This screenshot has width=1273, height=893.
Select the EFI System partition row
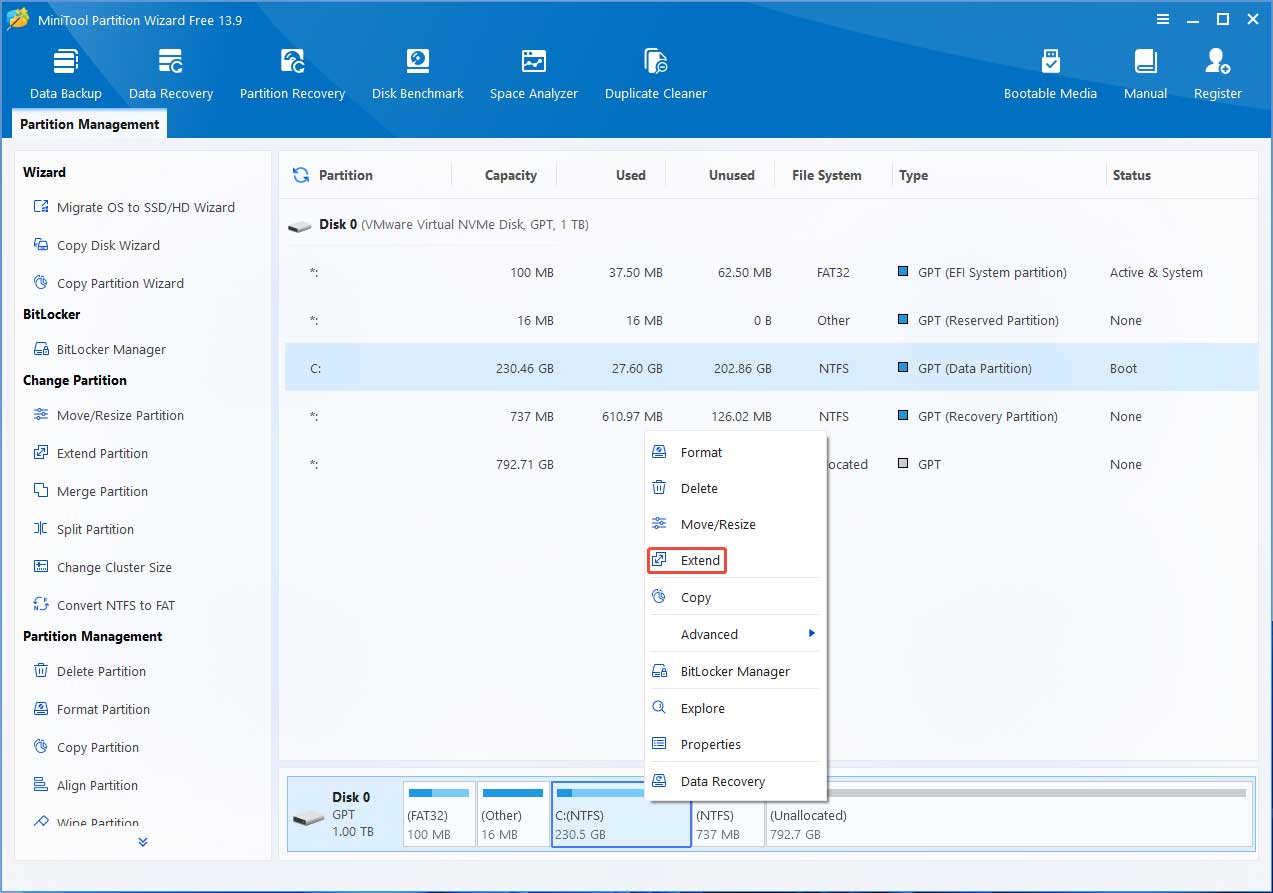(x=771, y=272)
